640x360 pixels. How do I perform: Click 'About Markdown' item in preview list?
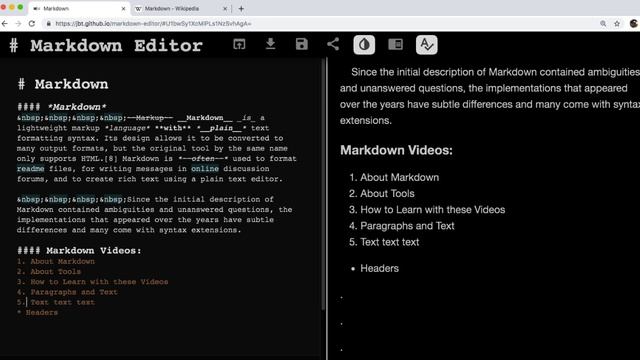(x=400, y=178)
